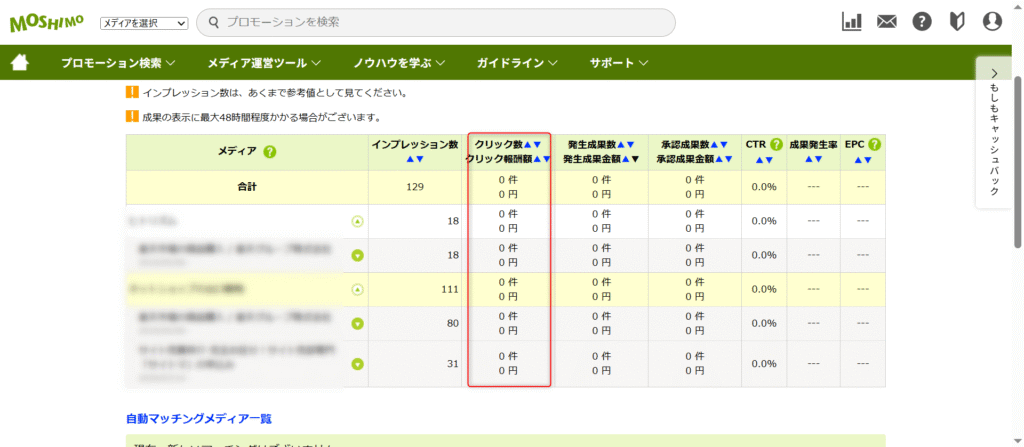Open the ノウハウを学ぶ menu
Screen dimensions: 1024x447
[x=399, y=63]
